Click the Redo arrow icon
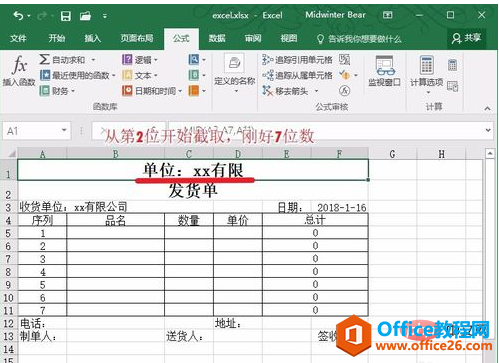The image size is (499, 363). pyautogui.click(x=42, y=15)
